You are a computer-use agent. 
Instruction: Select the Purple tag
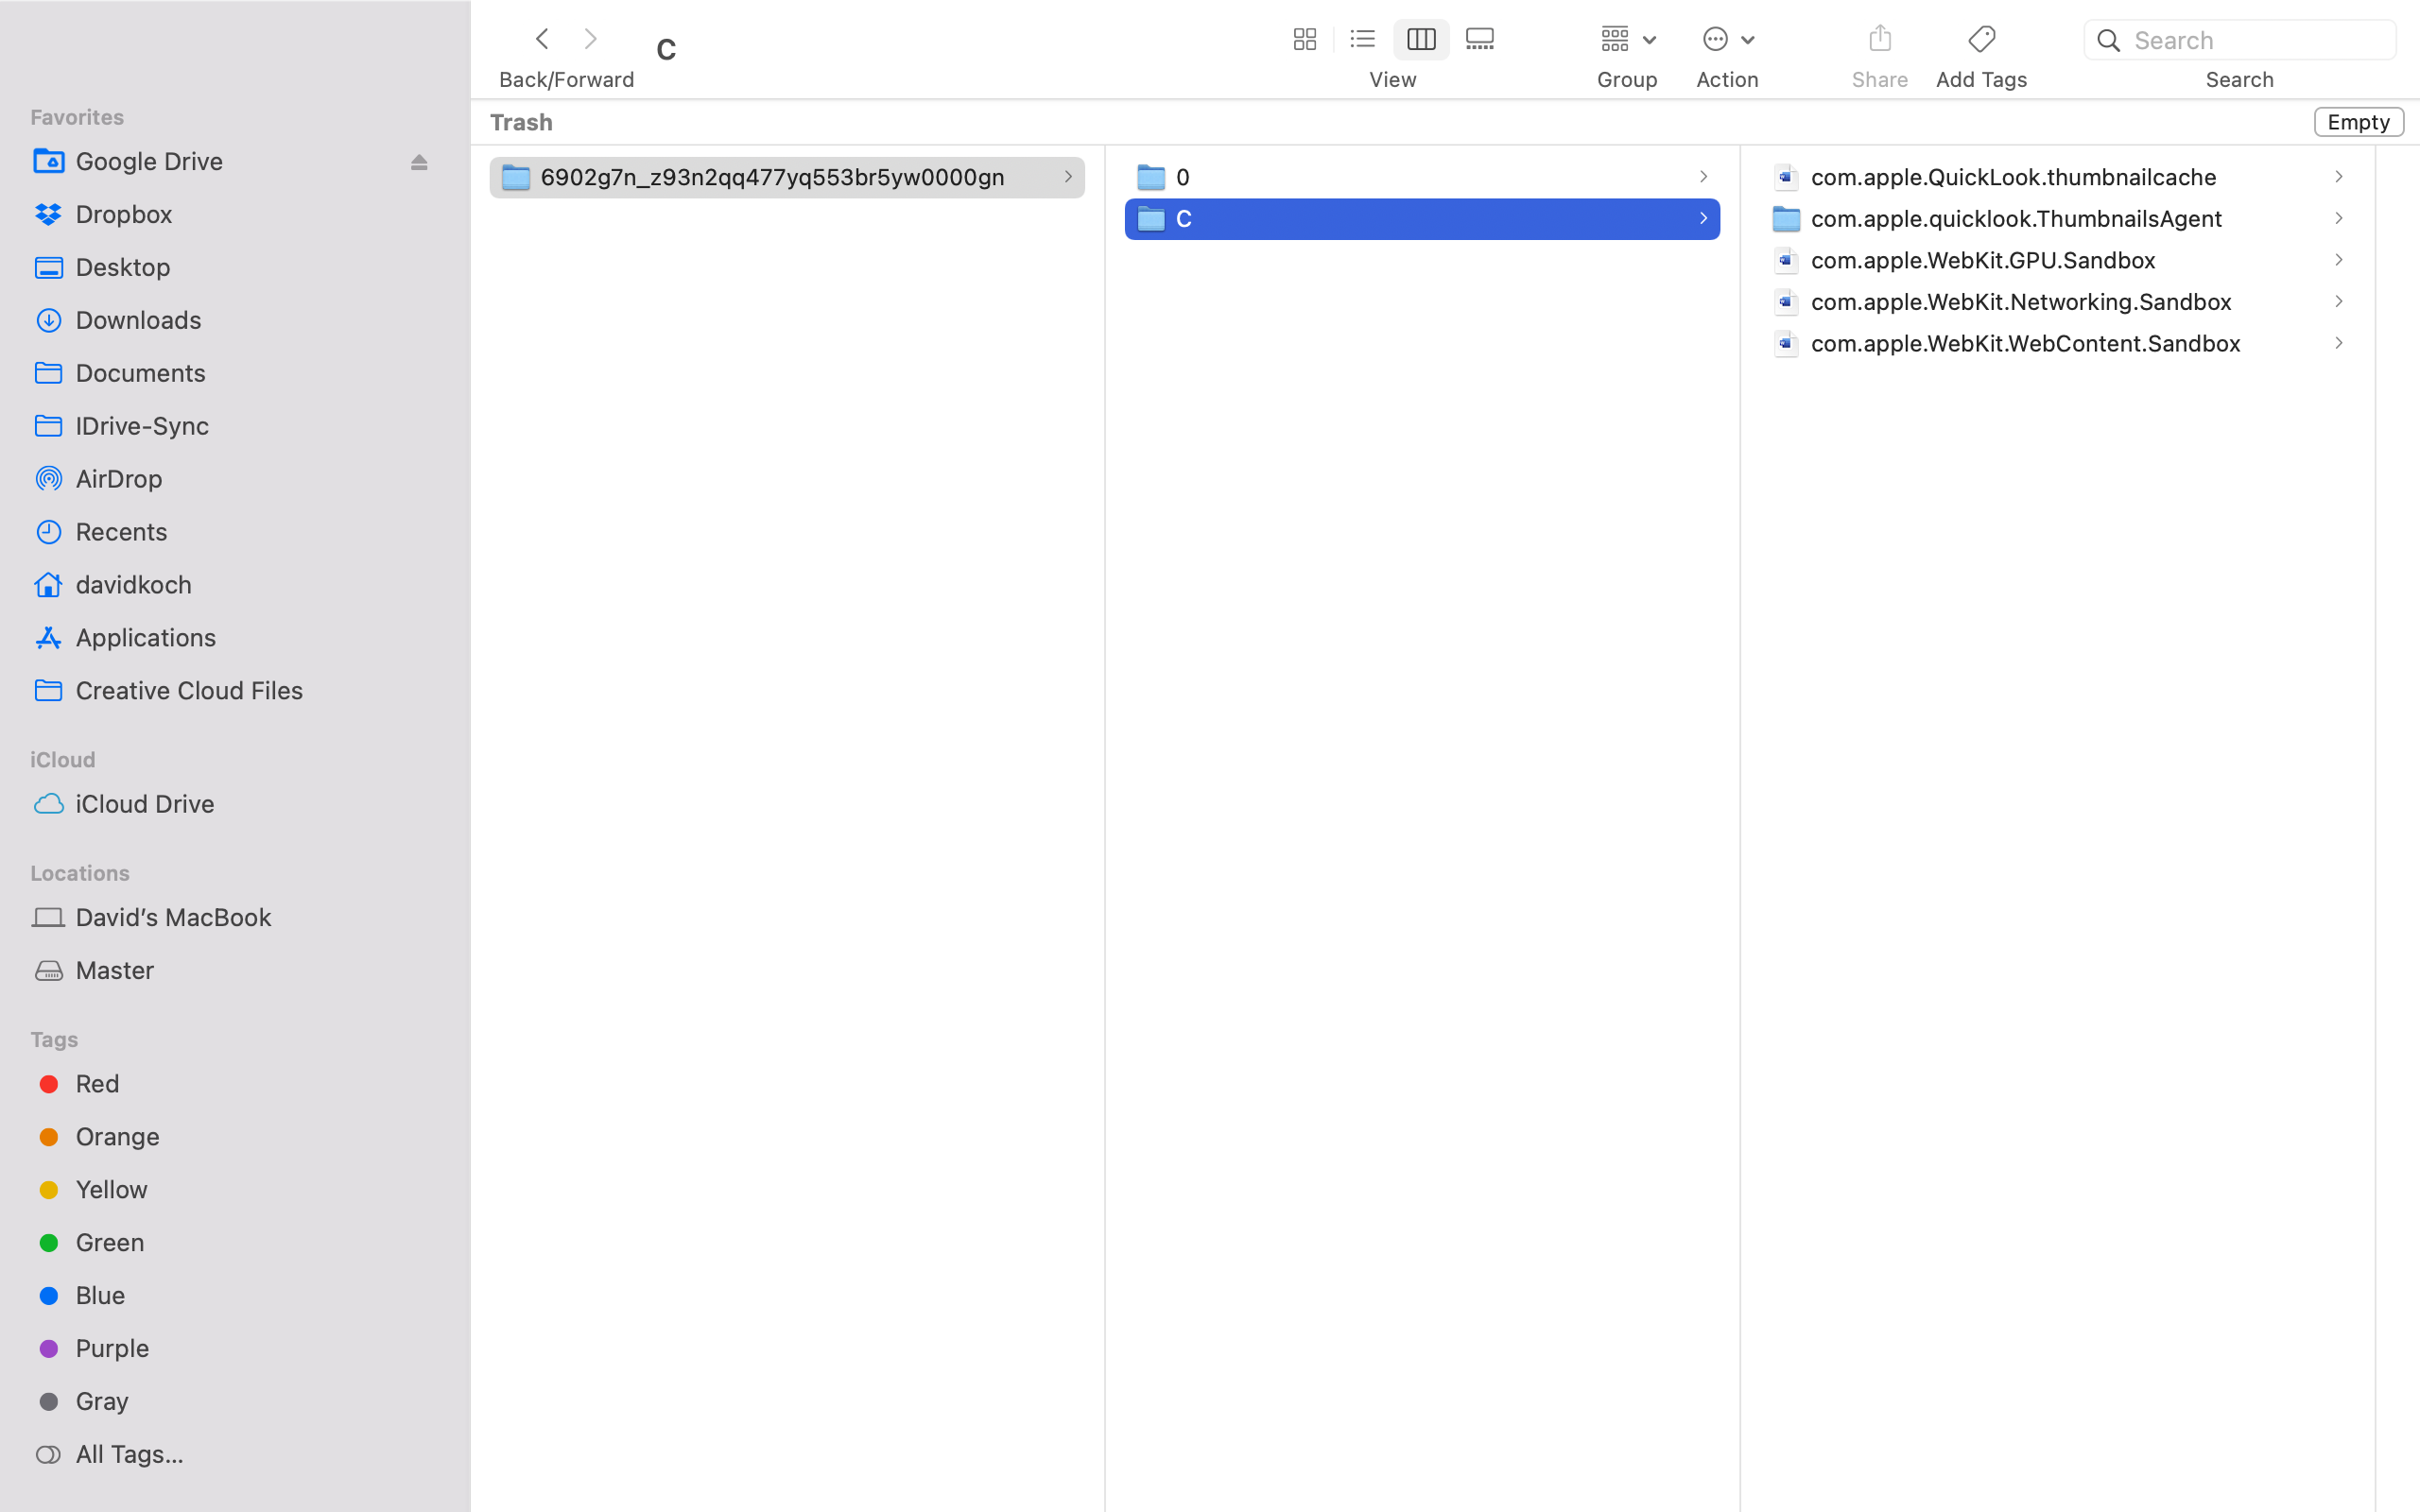tap(112, 1347)
